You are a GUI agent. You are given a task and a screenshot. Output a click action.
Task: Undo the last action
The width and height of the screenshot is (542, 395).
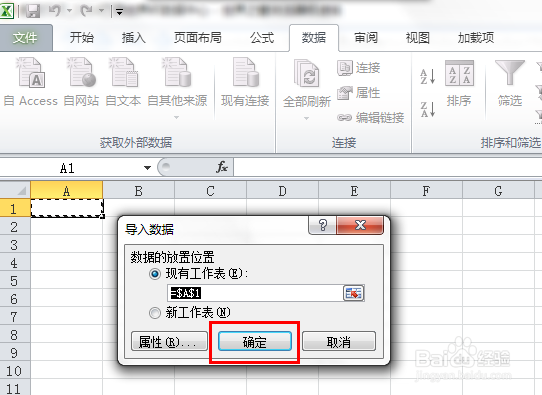(x=55, y=11)
